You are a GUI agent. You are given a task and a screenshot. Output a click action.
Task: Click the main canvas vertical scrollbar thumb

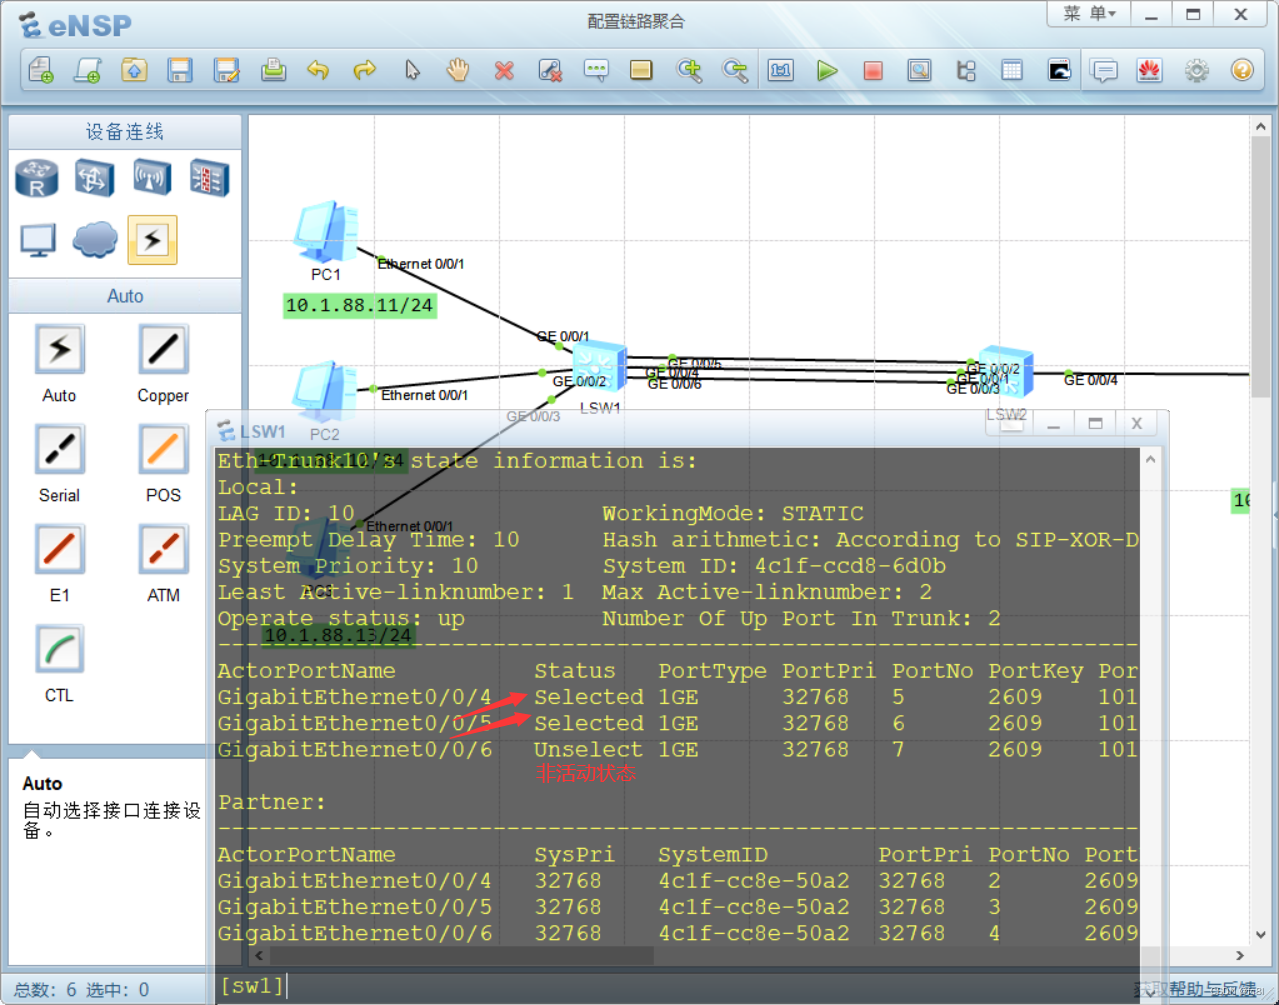tap(1261, 268)
